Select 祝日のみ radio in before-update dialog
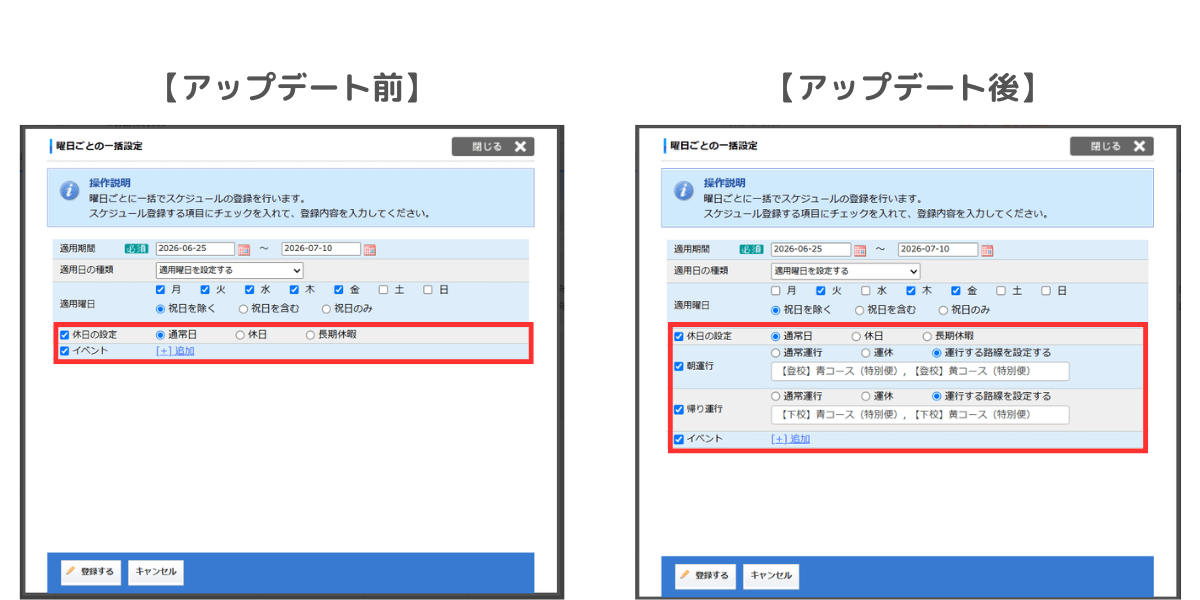 tap(326, 309)
